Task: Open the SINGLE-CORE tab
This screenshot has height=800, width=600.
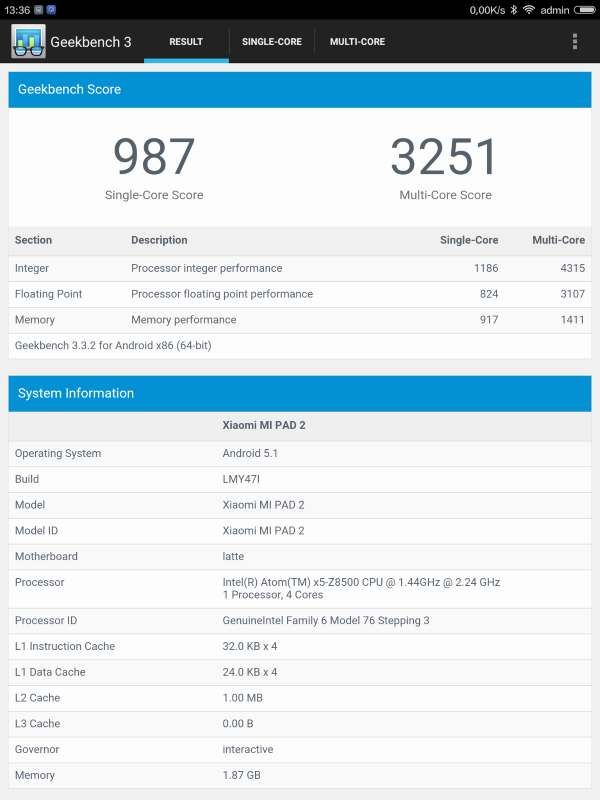Action: (x=272, y=42)
